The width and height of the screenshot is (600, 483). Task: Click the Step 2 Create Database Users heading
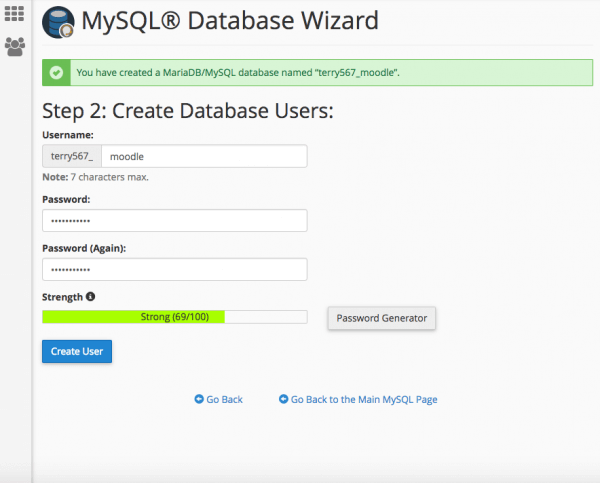point(188,111)
